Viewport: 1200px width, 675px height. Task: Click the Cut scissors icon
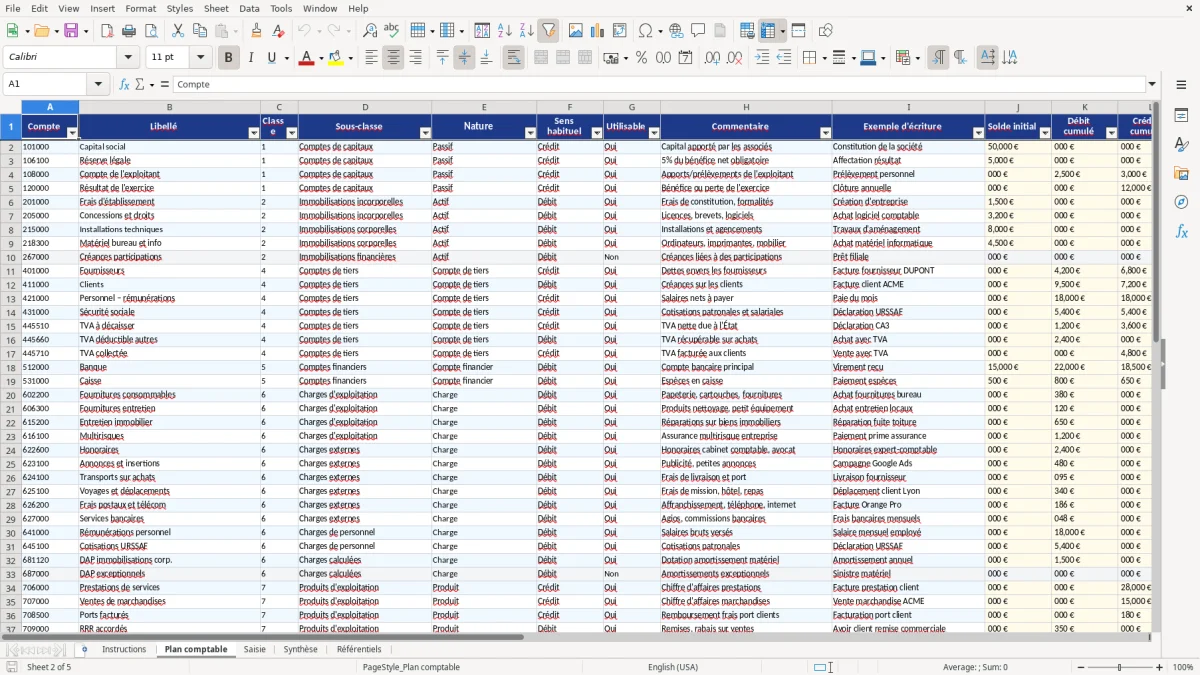click(178, 31)
